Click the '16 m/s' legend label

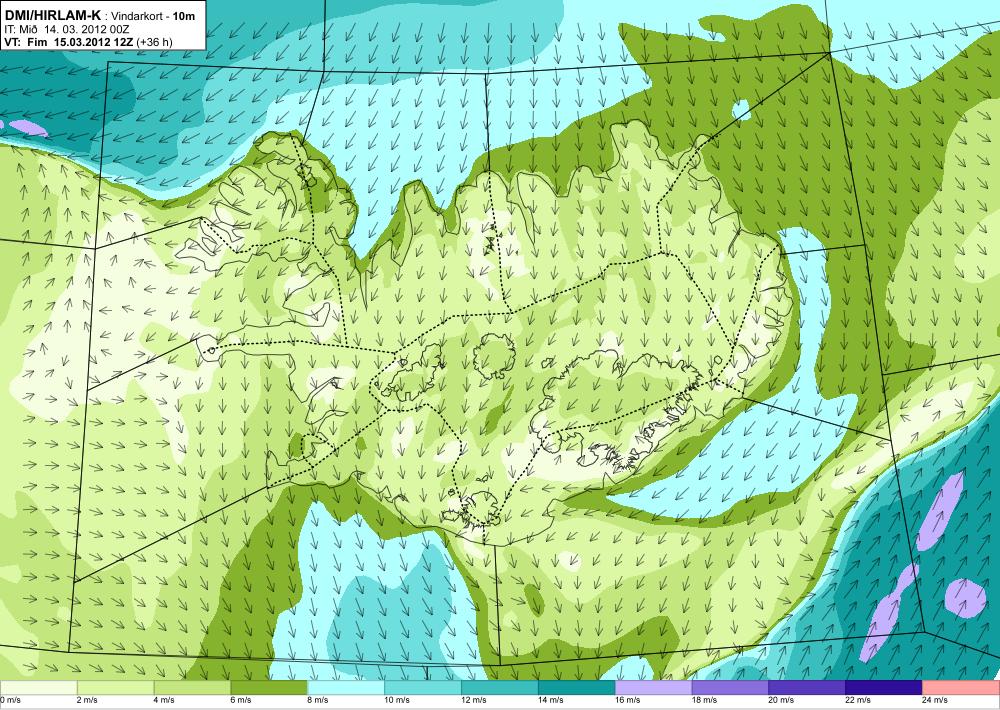pyautogui.click(x=628, y=700)
